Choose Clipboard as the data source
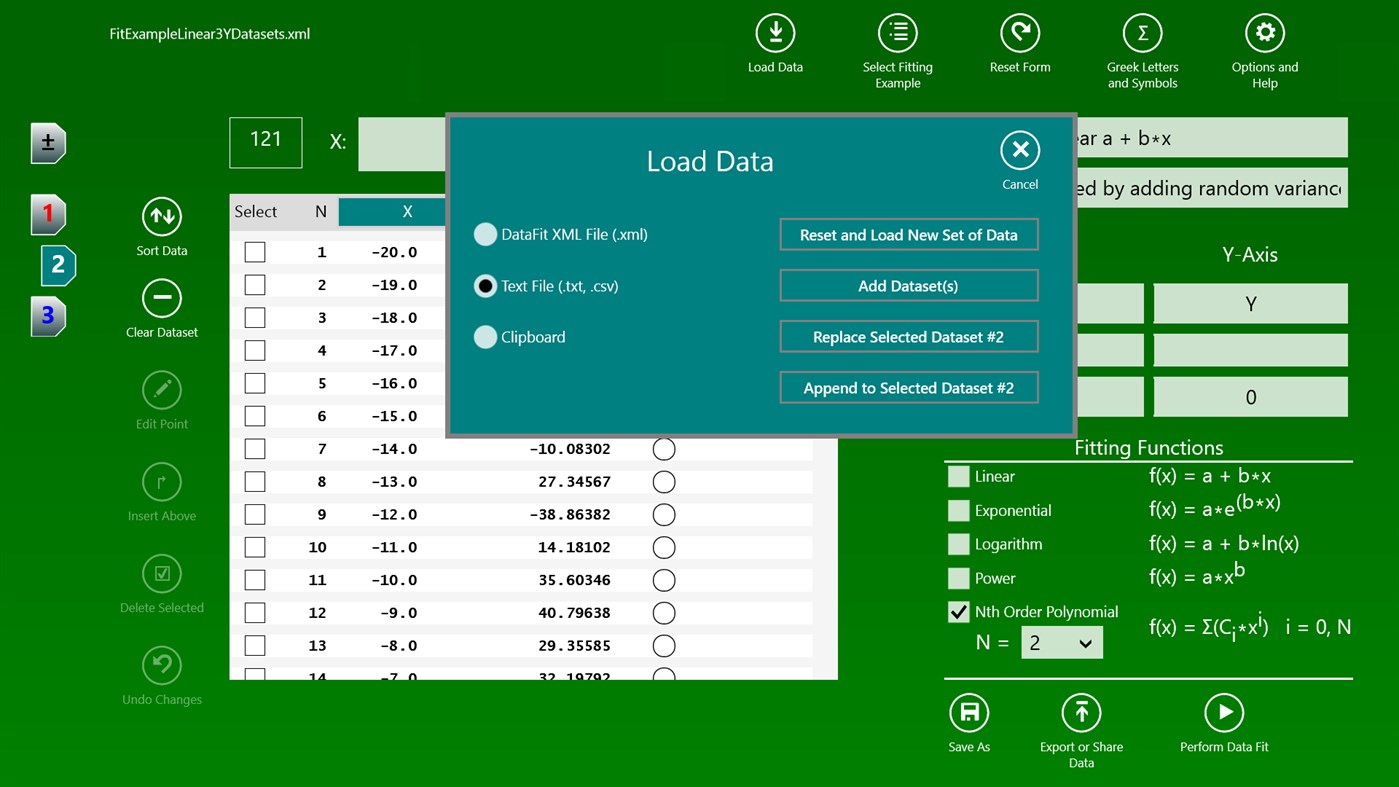1399x787 pixels. tap(485, 337)
